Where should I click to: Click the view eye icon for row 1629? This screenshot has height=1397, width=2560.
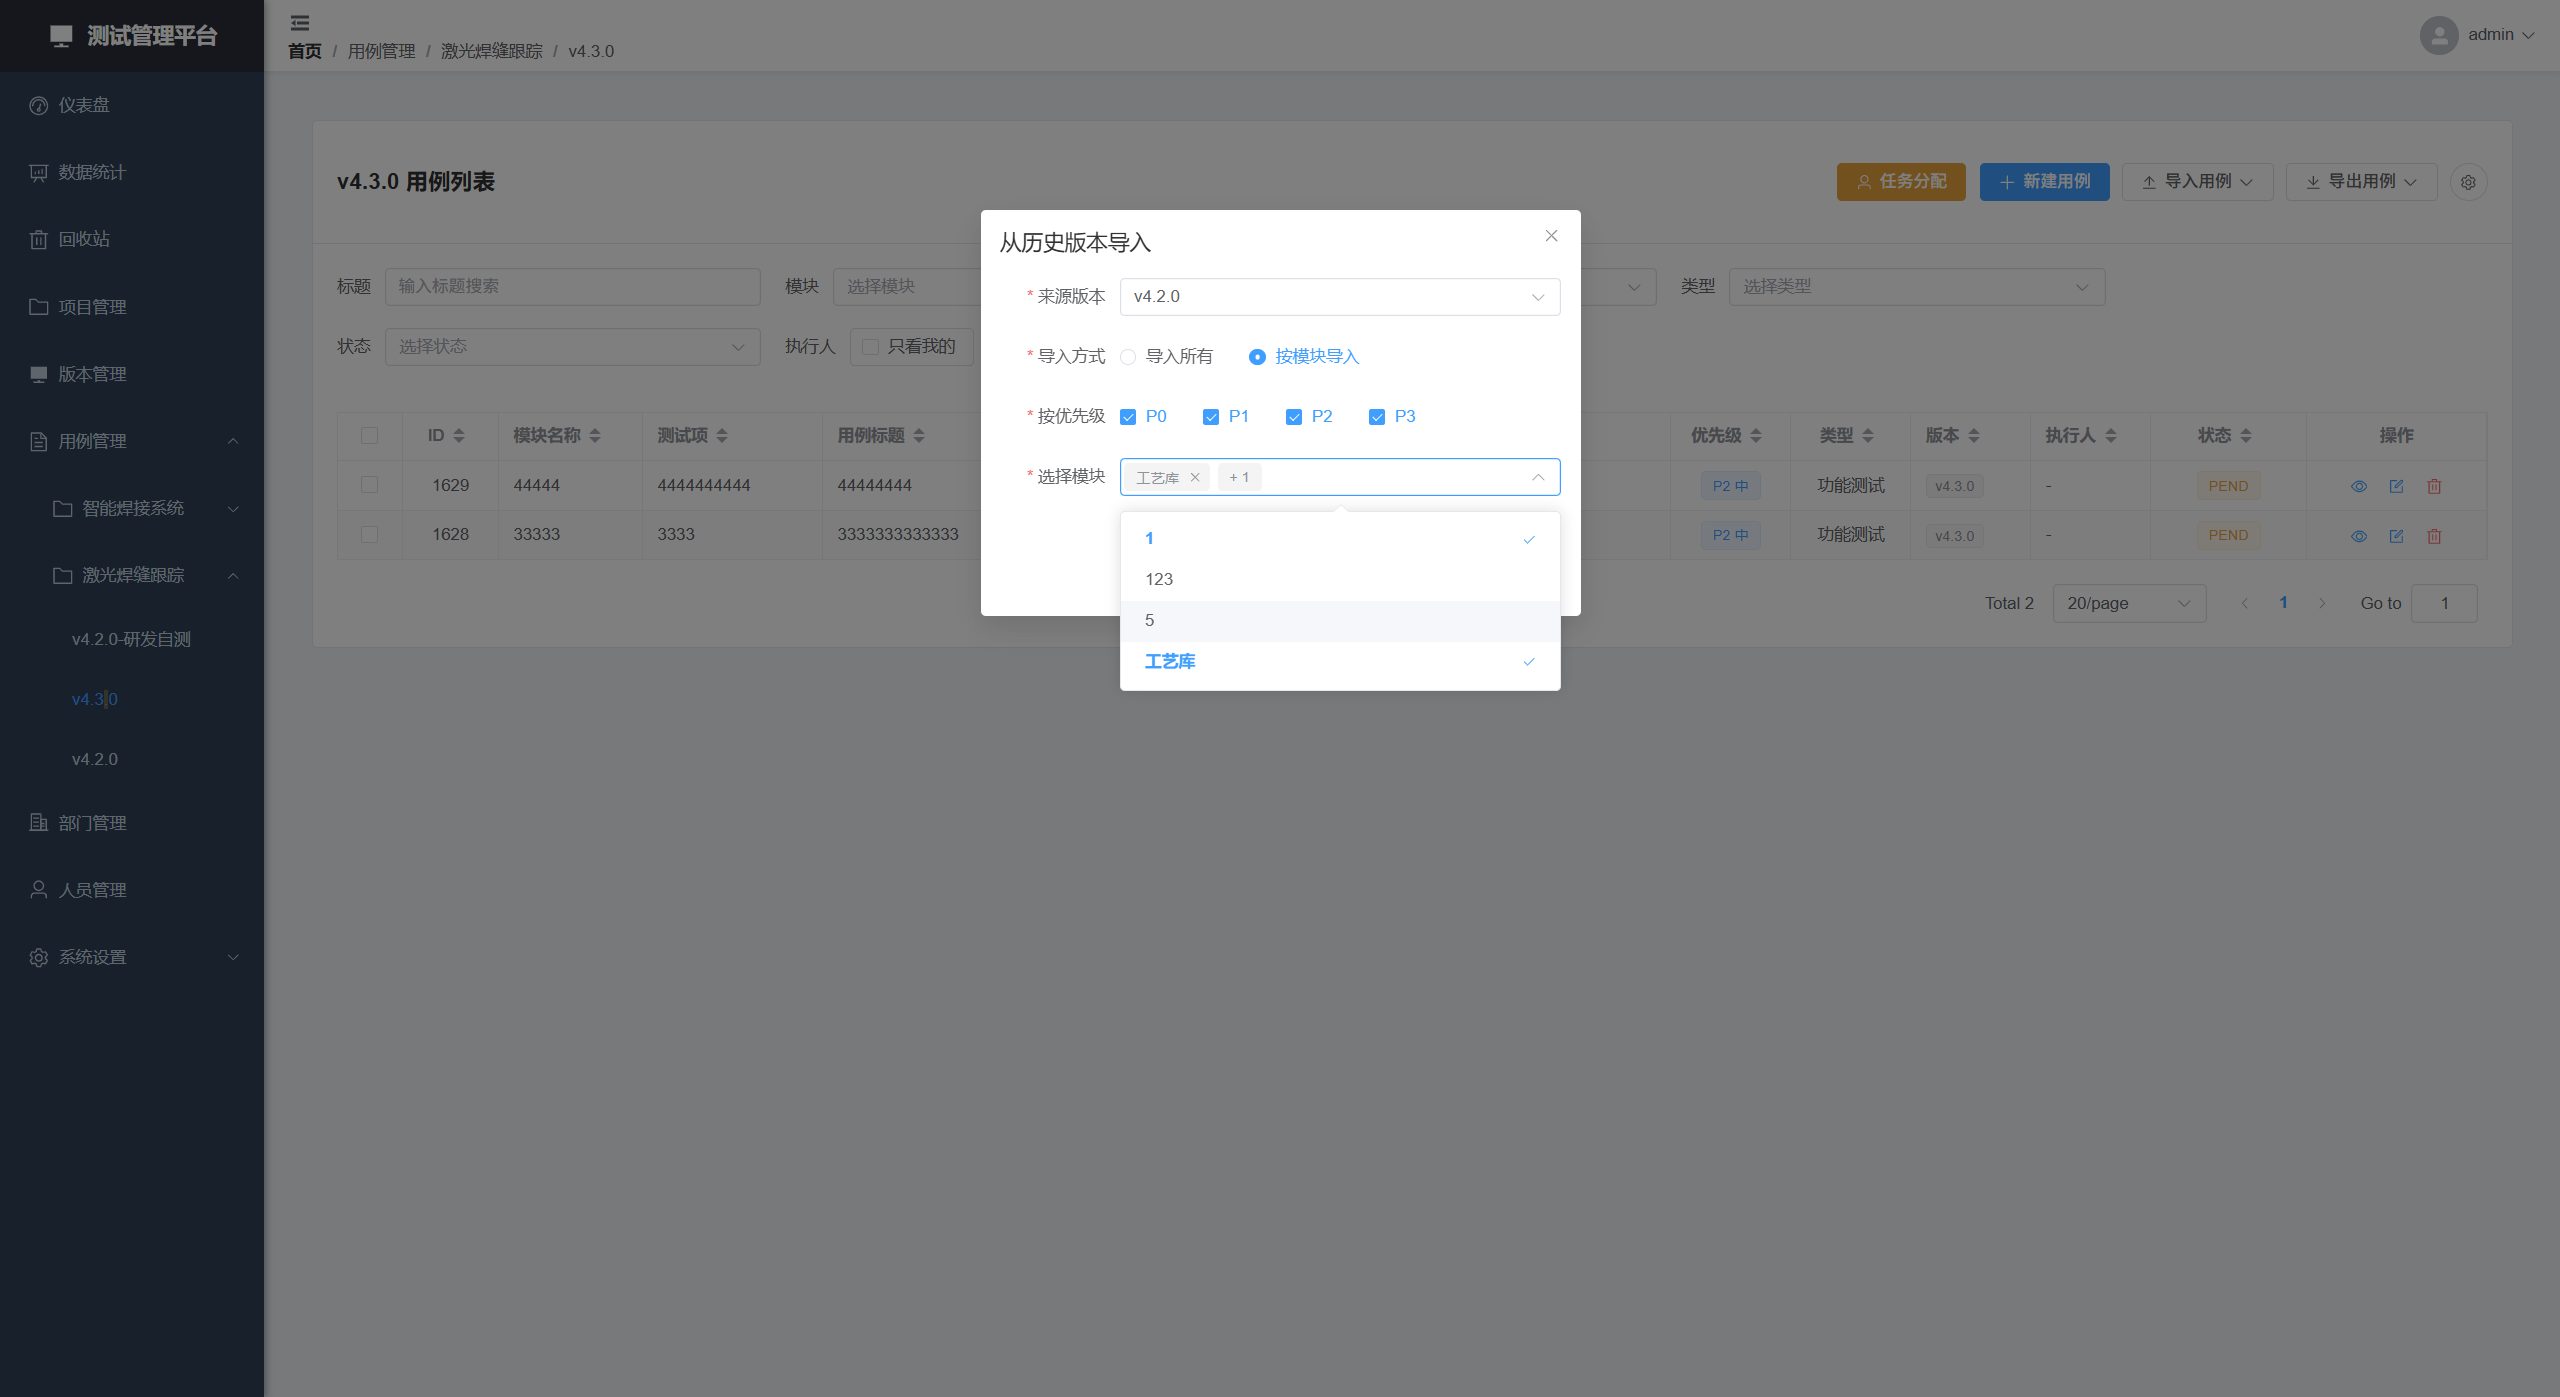(x=2358, y=486)
